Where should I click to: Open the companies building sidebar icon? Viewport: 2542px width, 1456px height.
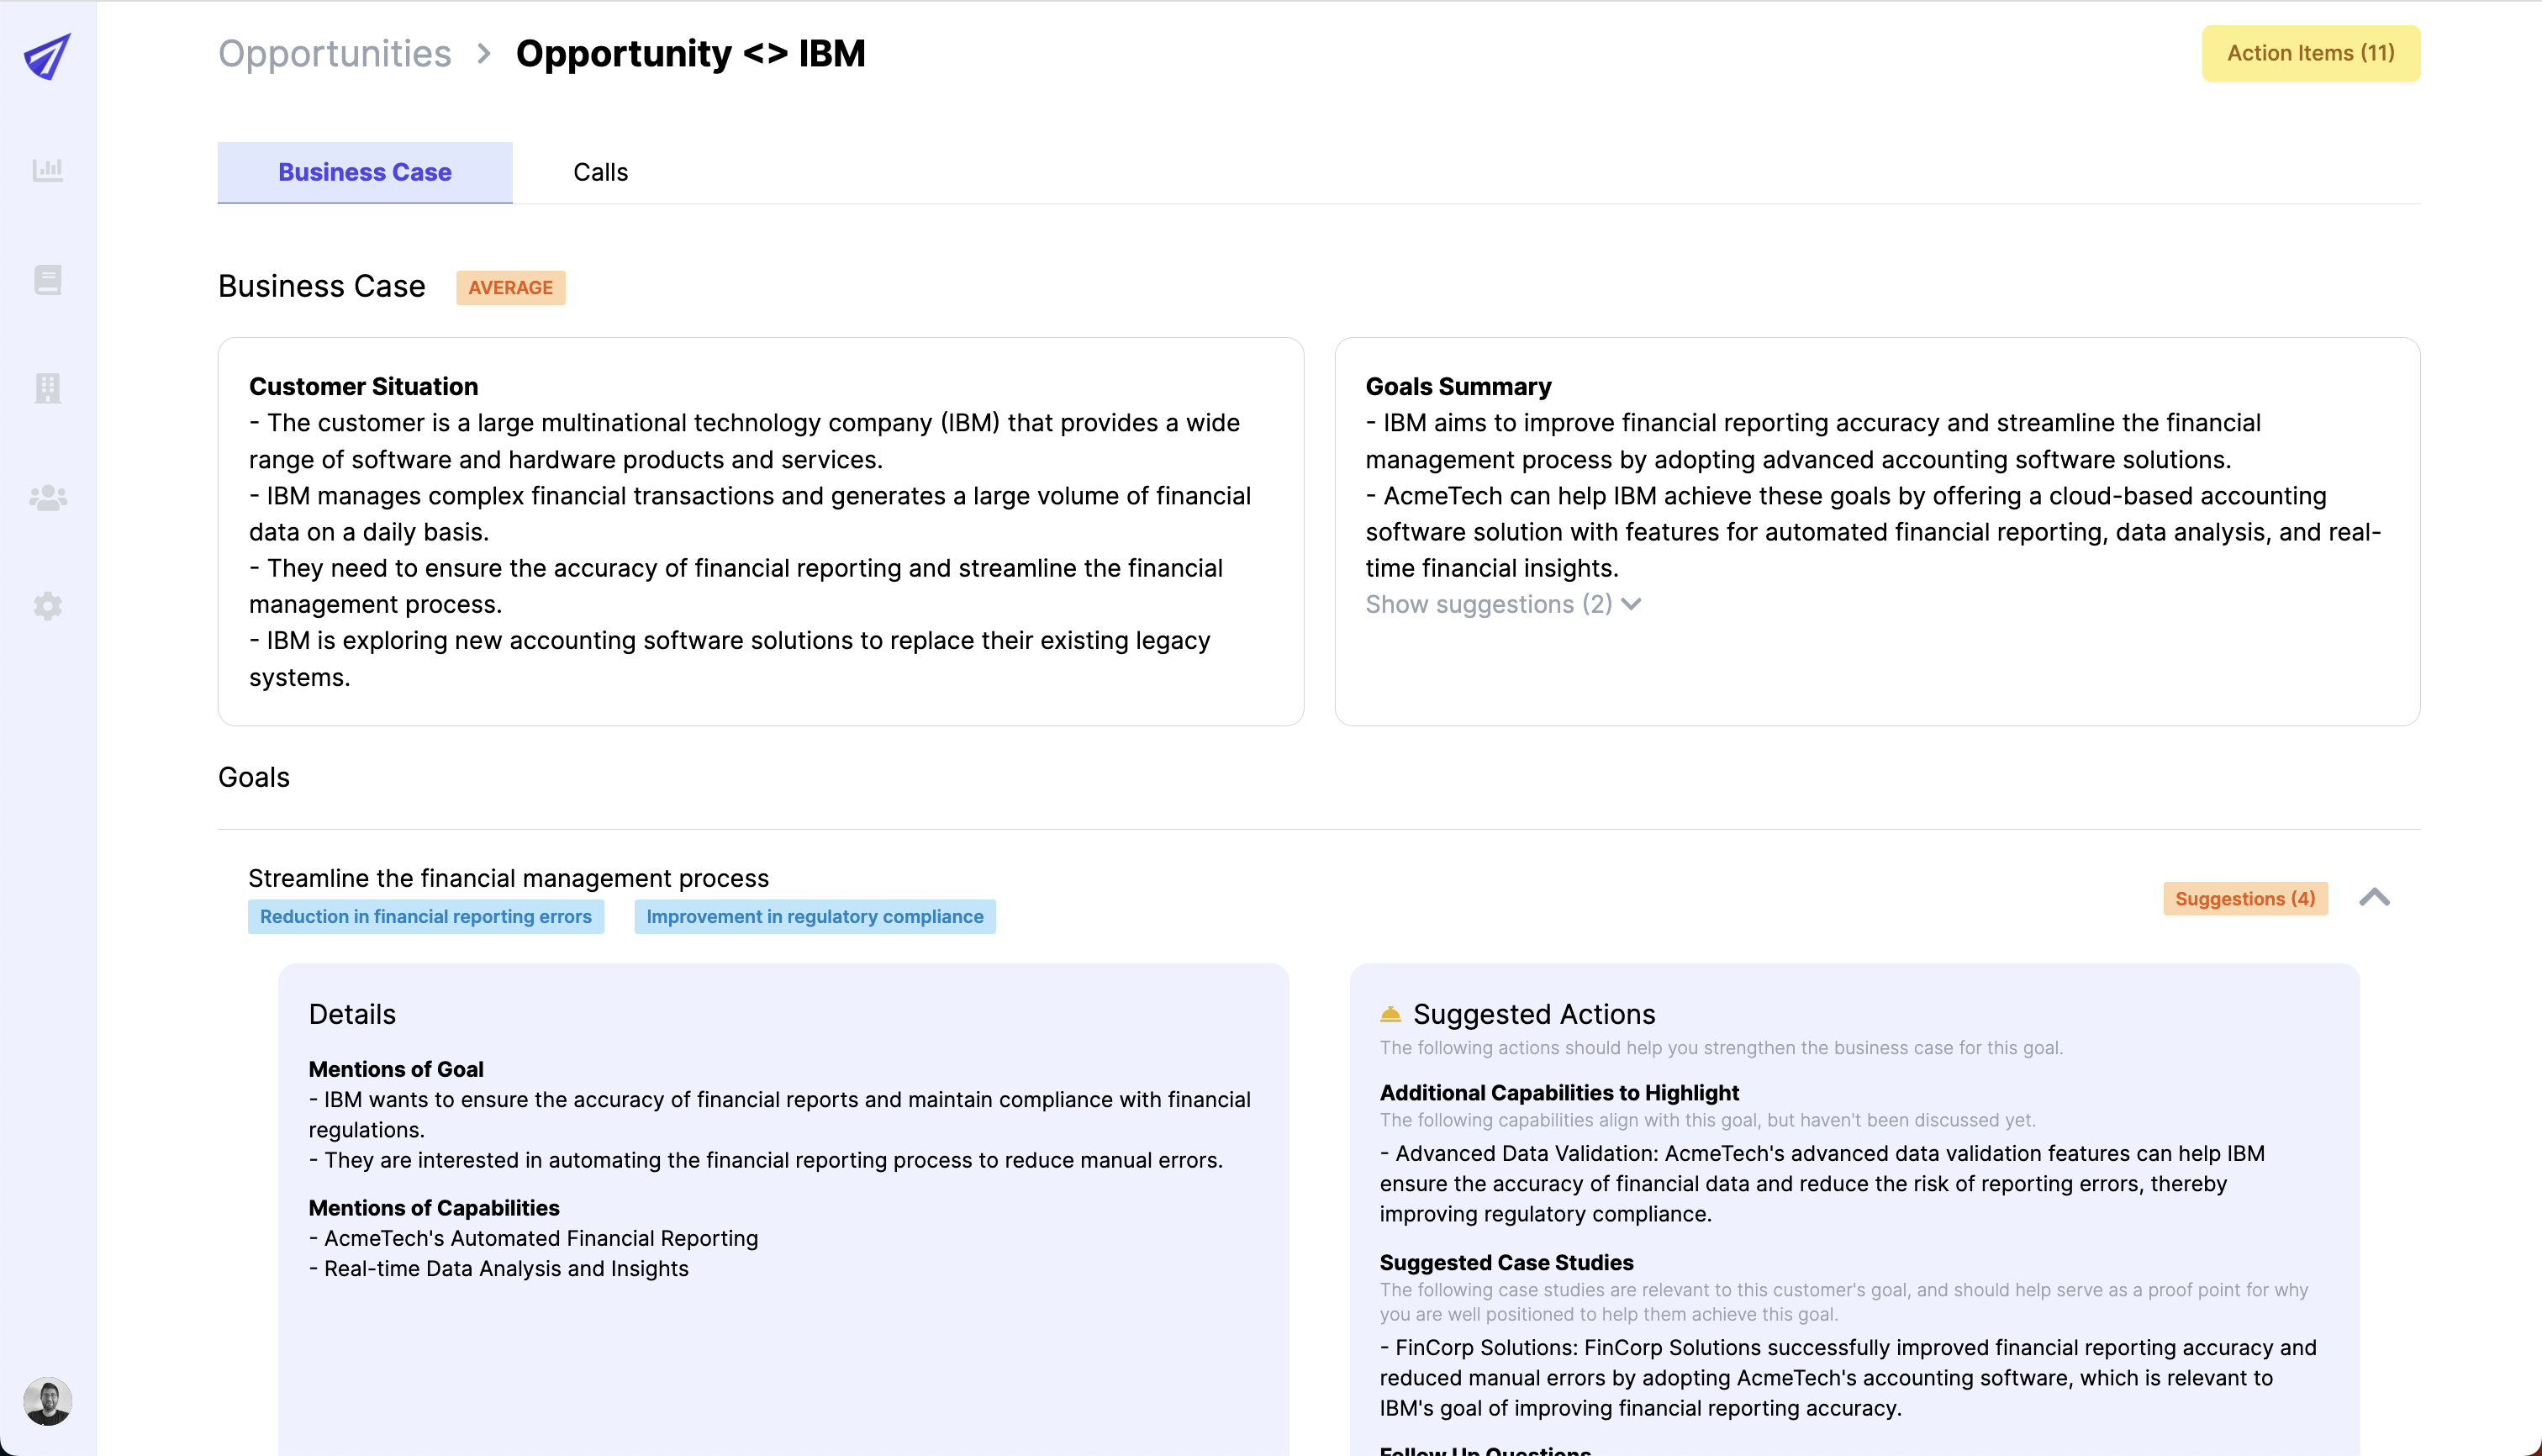tap(47, 388)
